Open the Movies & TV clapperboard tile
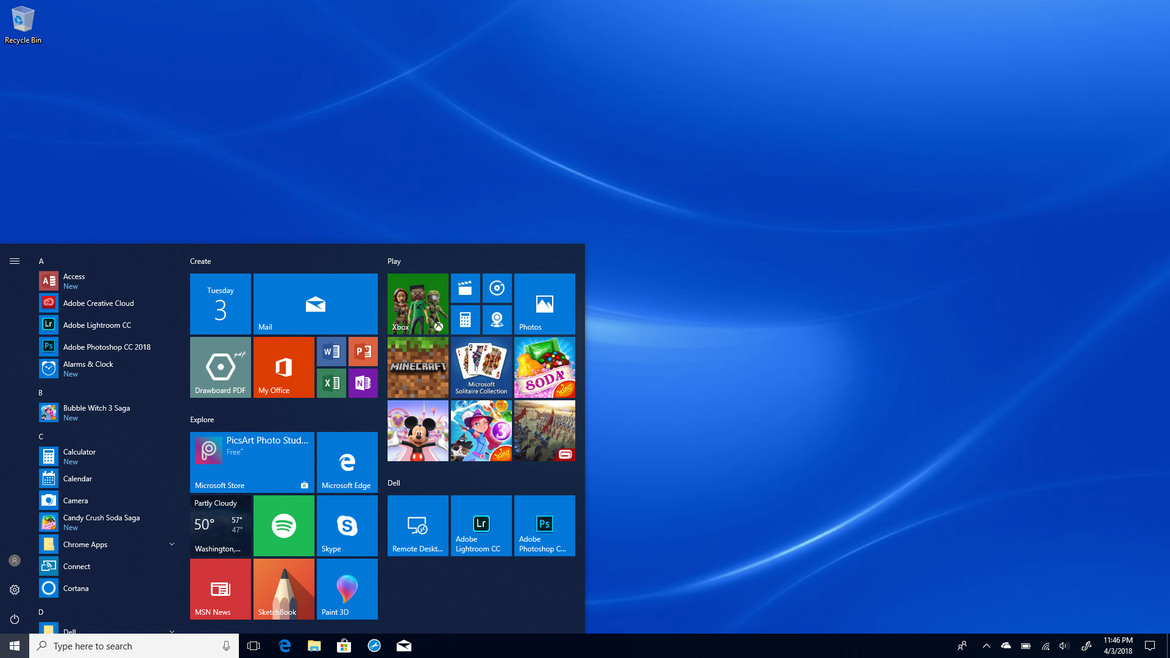 (x=465, y=288)
